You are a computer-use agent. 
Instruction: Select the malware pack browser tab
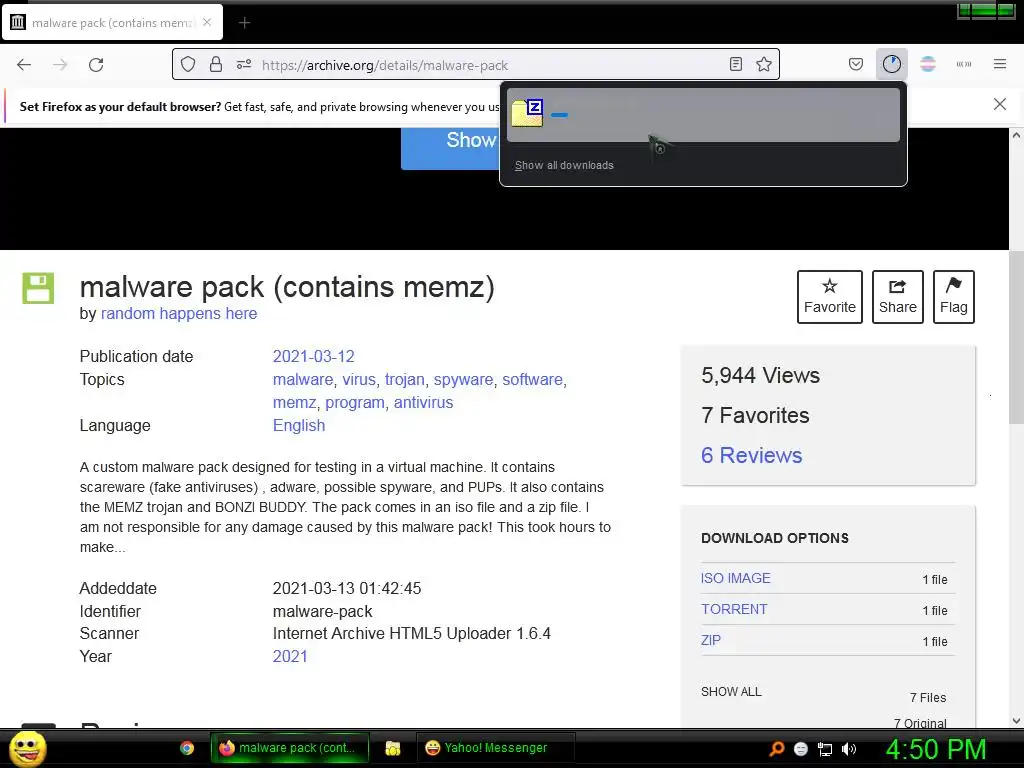112,23
